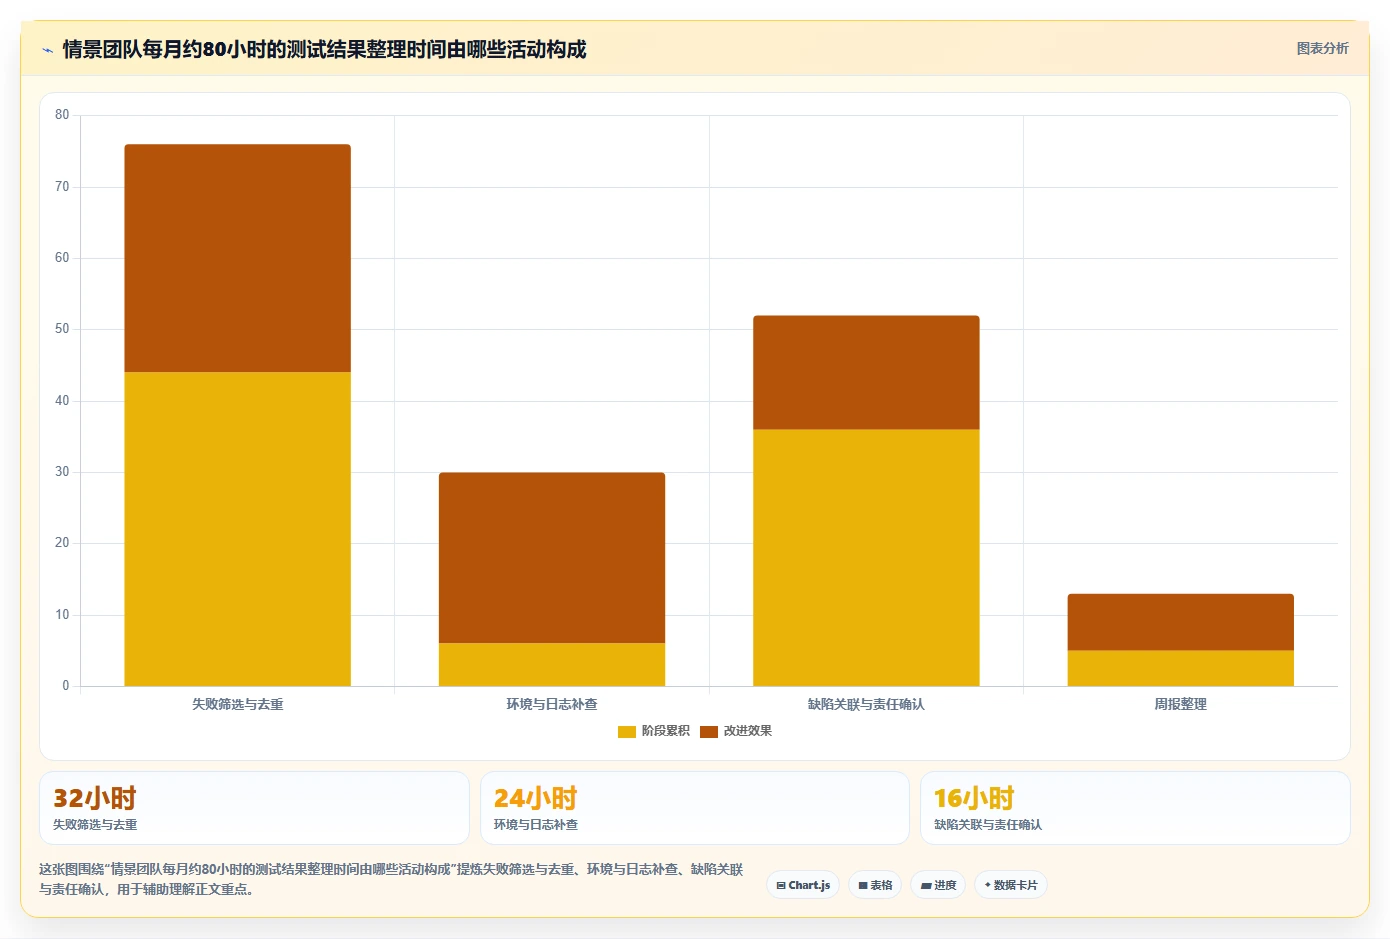Select the brown segment of 缺陷关联与责任确认 bar
The image size is (1390, 939).
click(866, 373)
